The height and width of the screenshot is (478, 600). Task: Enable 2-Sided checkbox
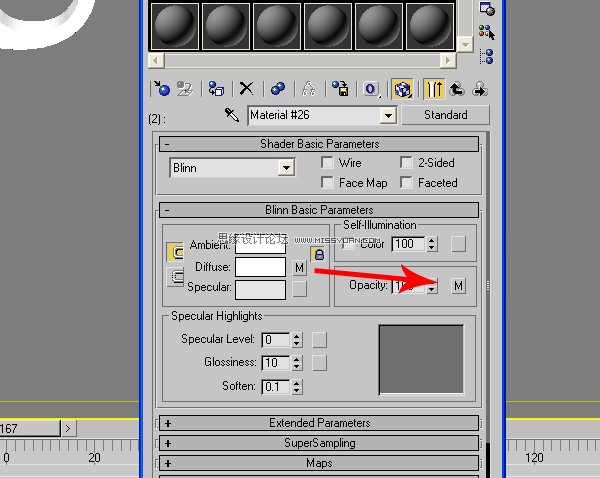click(x=406, y=162)
